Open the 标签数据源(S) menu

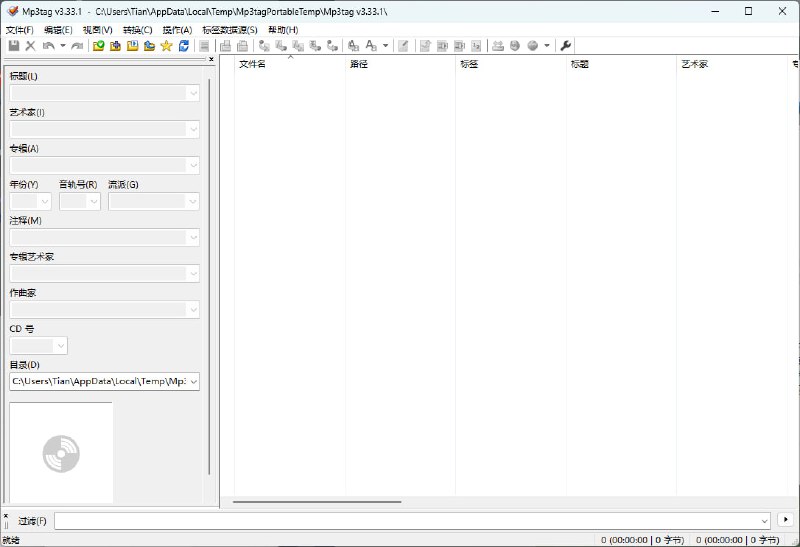click(229, 30)
